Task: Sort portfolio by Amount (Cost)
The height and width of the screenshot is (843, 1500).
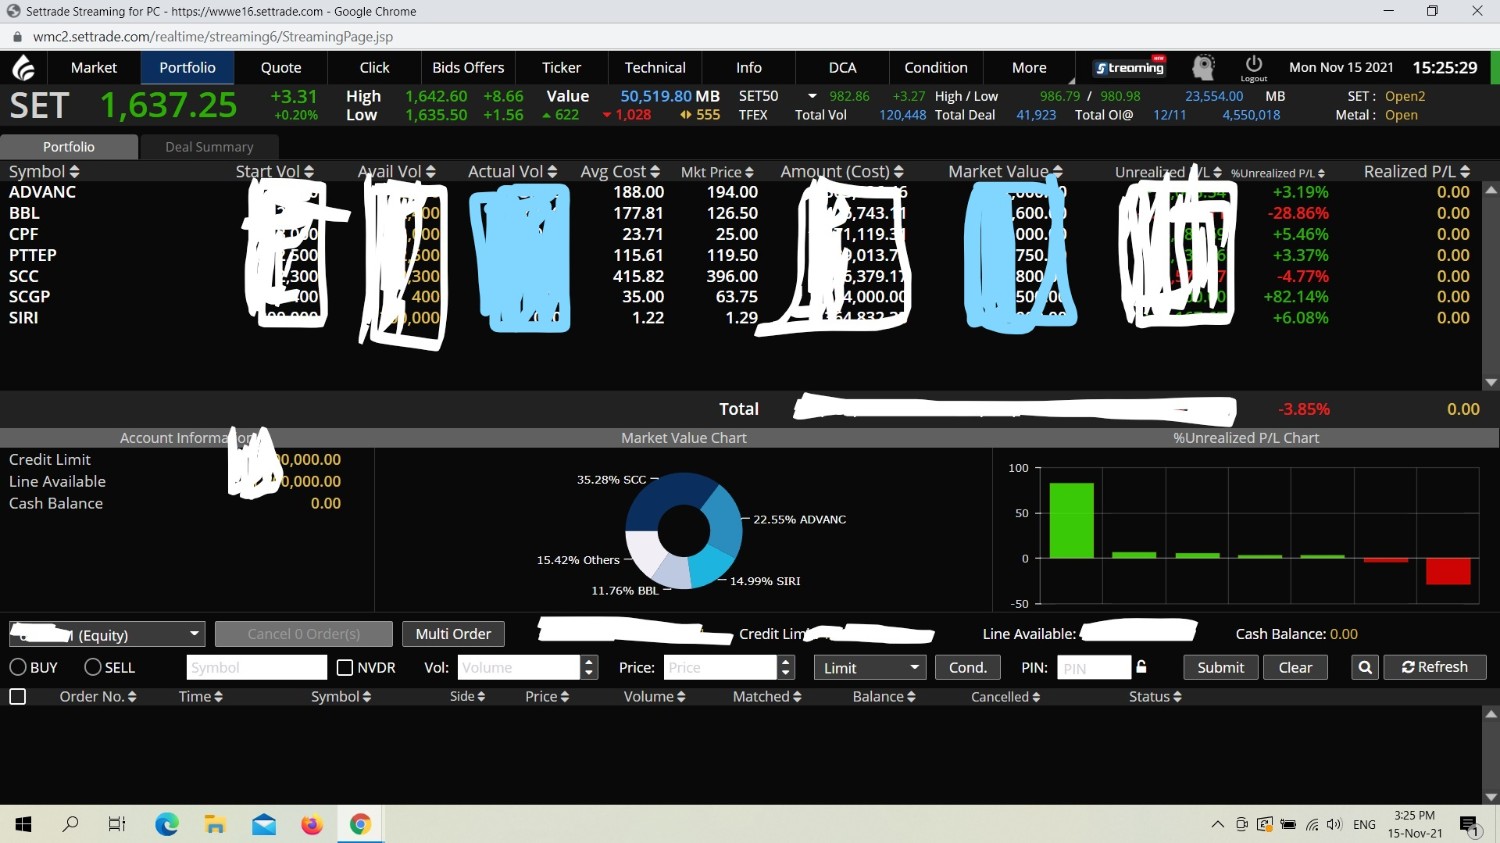Action: tap(898, 172)
